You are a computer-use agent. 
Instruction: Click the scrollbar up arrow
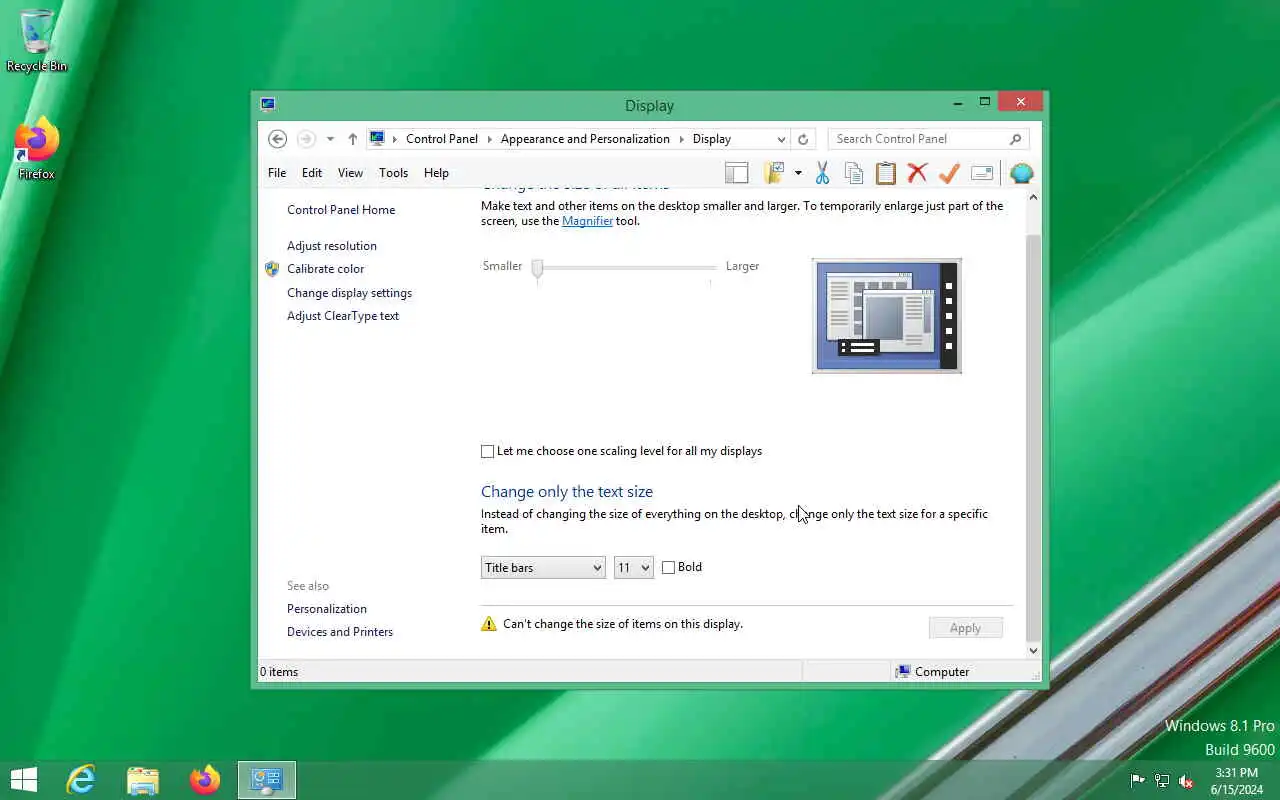point(1033,198)
